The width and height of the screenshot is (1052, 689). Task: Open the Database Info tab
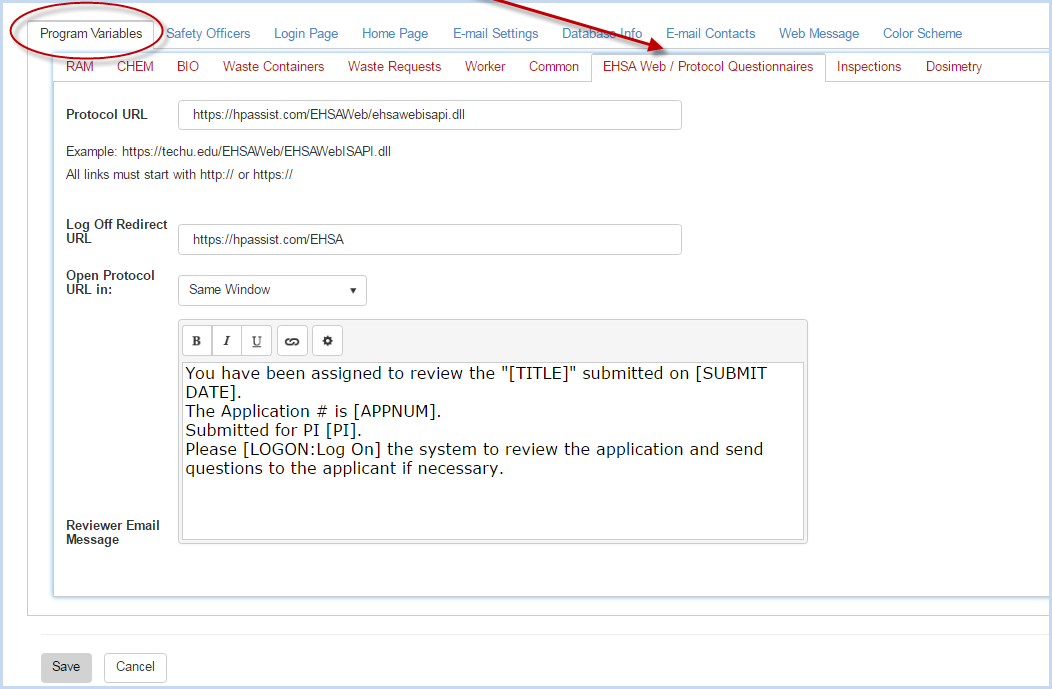pyautogui.click(x=602, y=34)
